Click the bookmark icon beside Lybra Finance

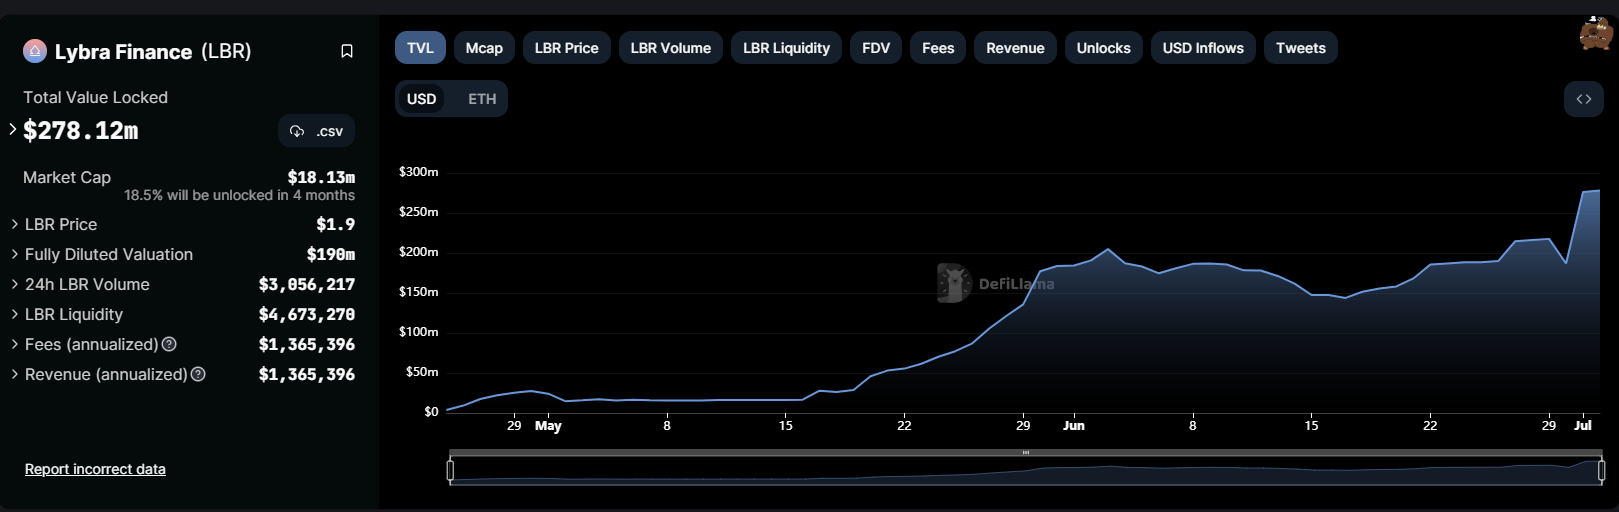(347, 51)
